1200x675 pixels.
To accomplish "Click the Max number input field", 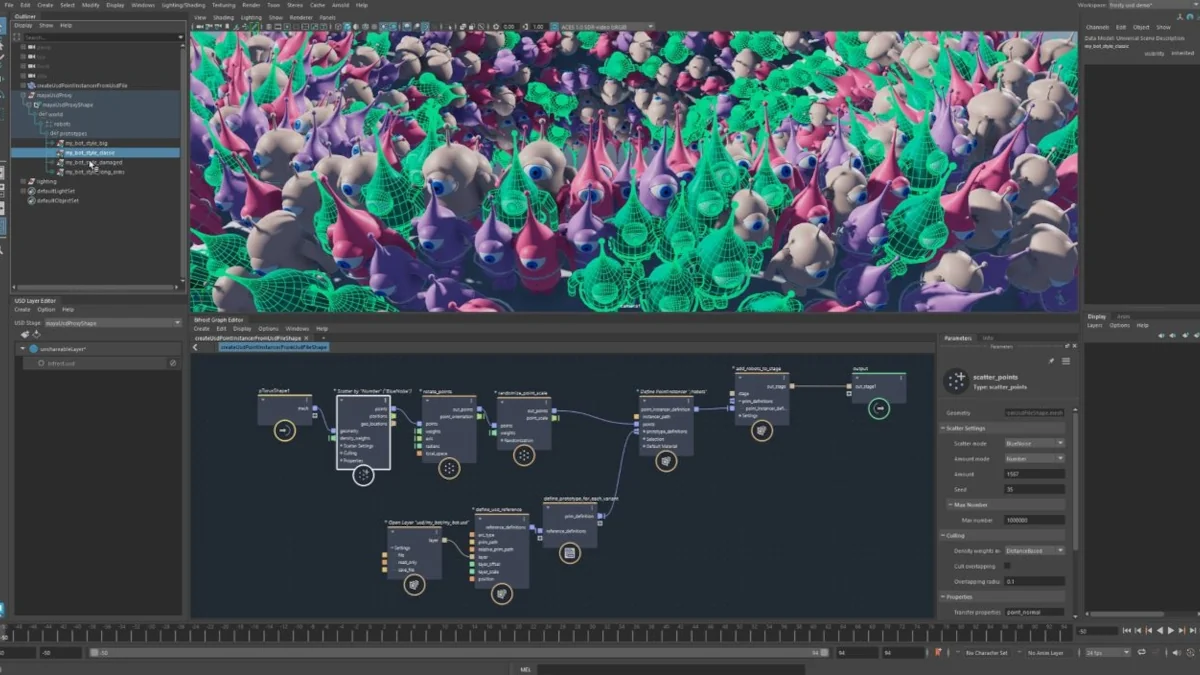I will click(x=1034, y=520).
